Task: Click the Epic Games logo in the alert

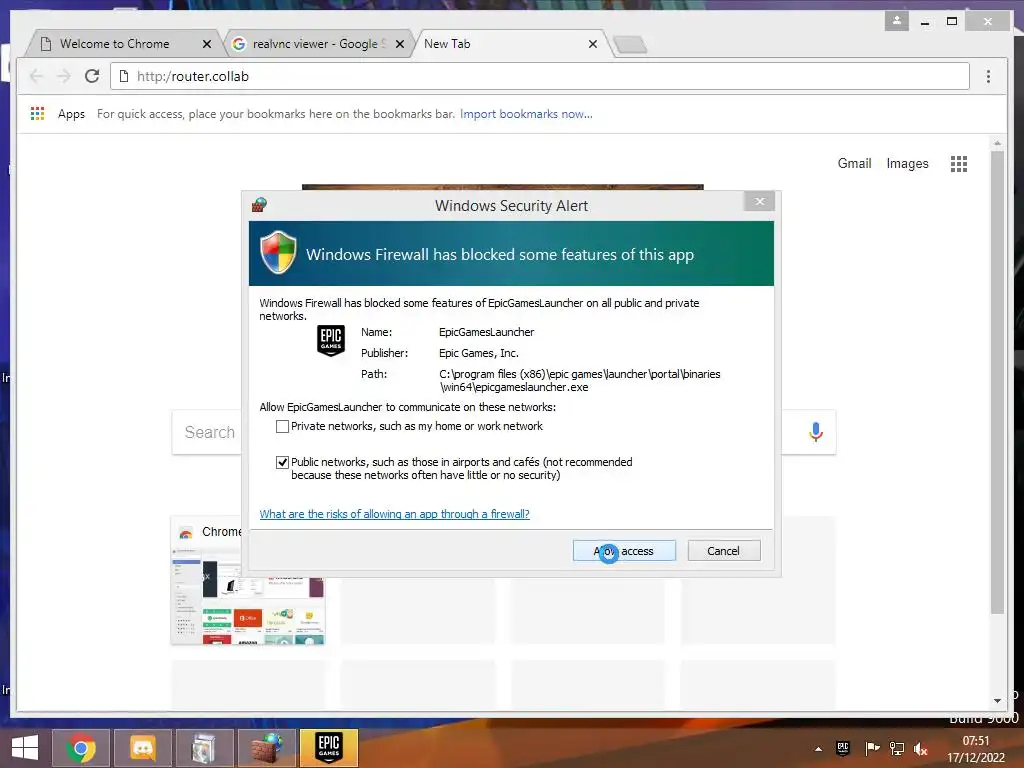Action: tap(330, 340)
